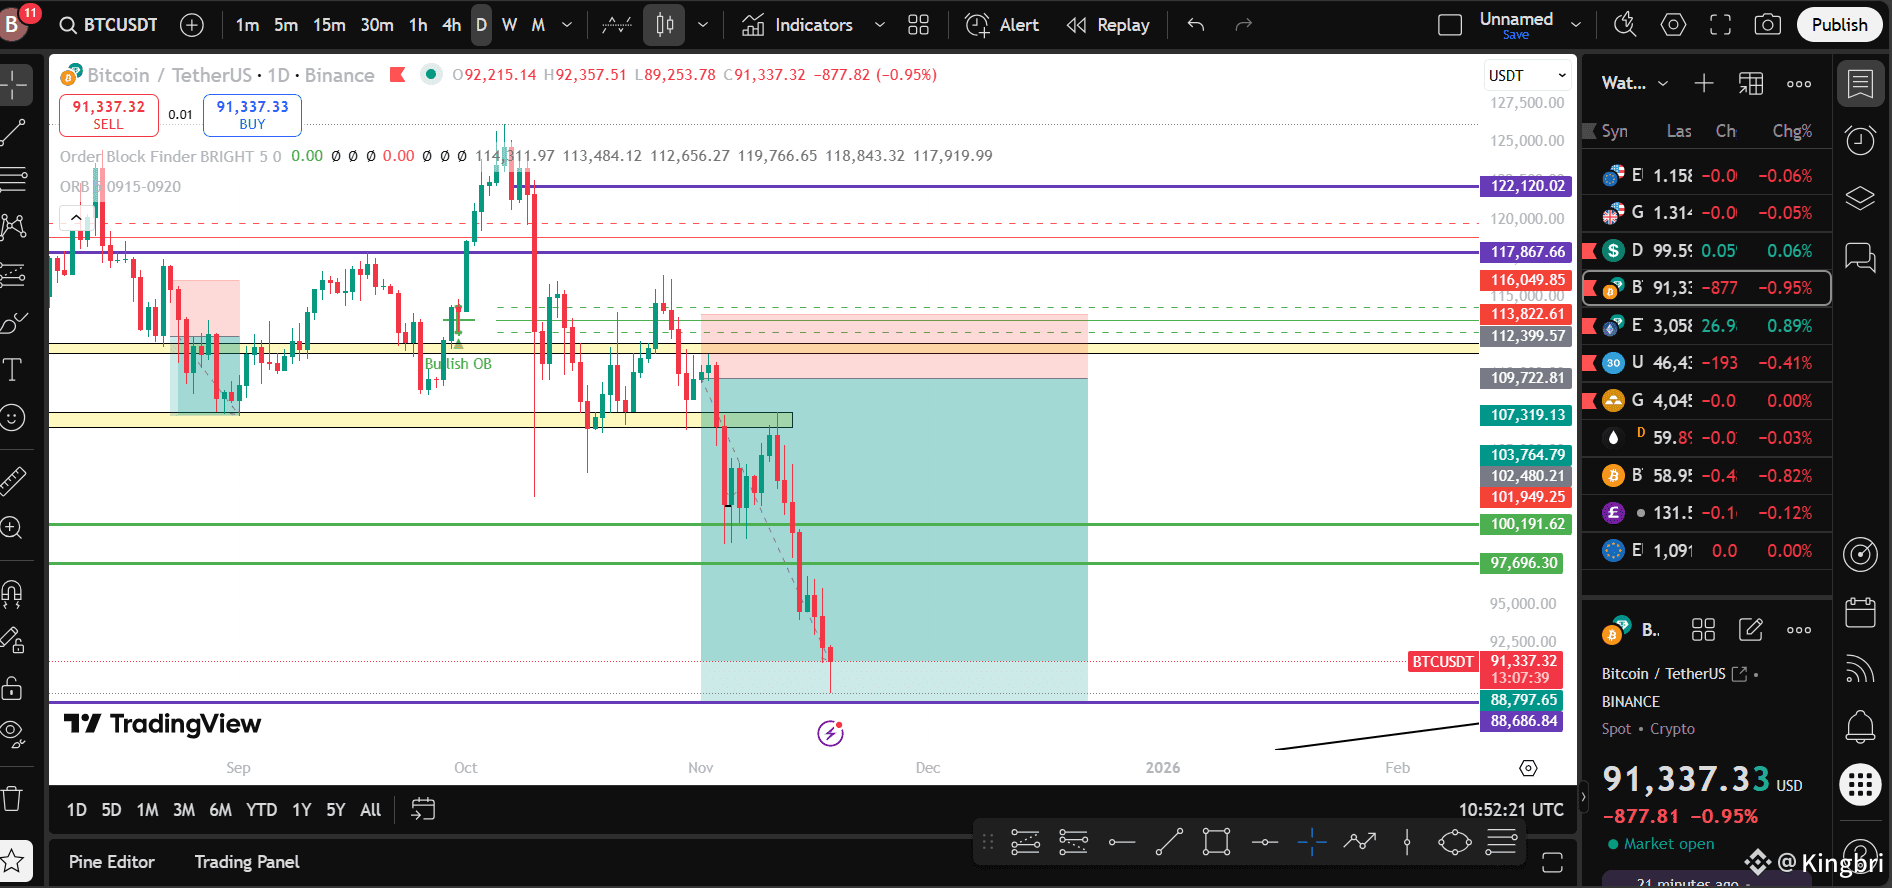Toggle hide all drawings eye icon
1892x888 pixels.
click(x=14, y=734)
